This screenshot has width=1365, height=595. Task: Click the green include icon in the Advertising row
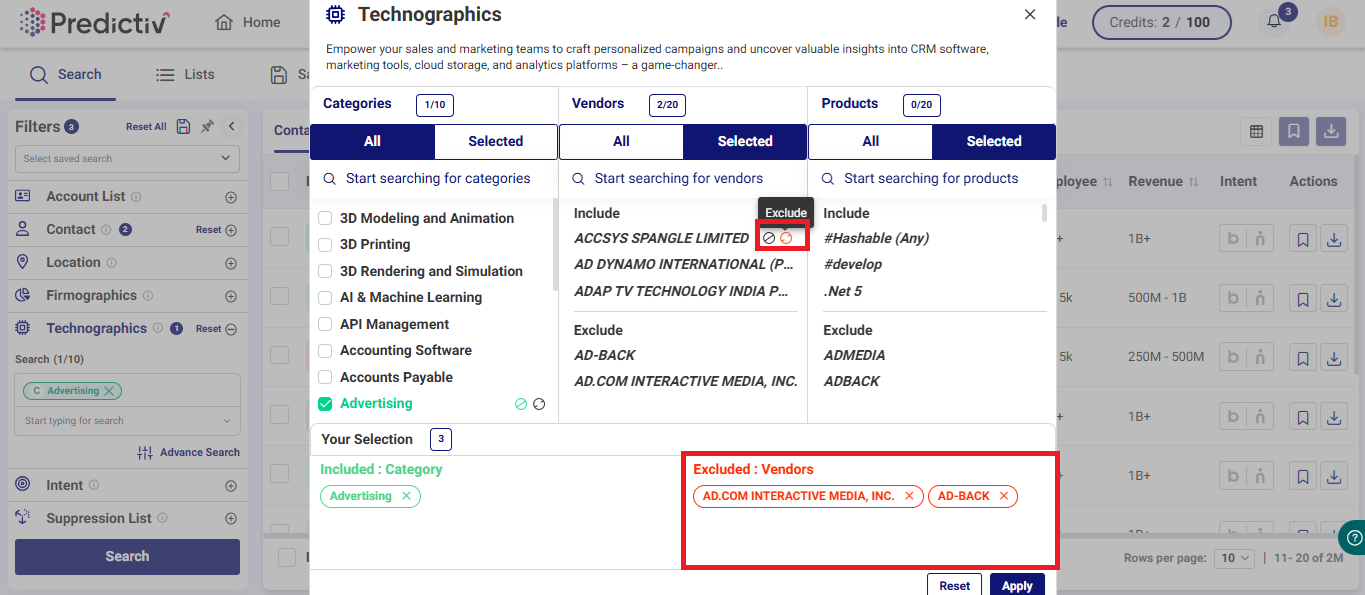coord(521,404)
